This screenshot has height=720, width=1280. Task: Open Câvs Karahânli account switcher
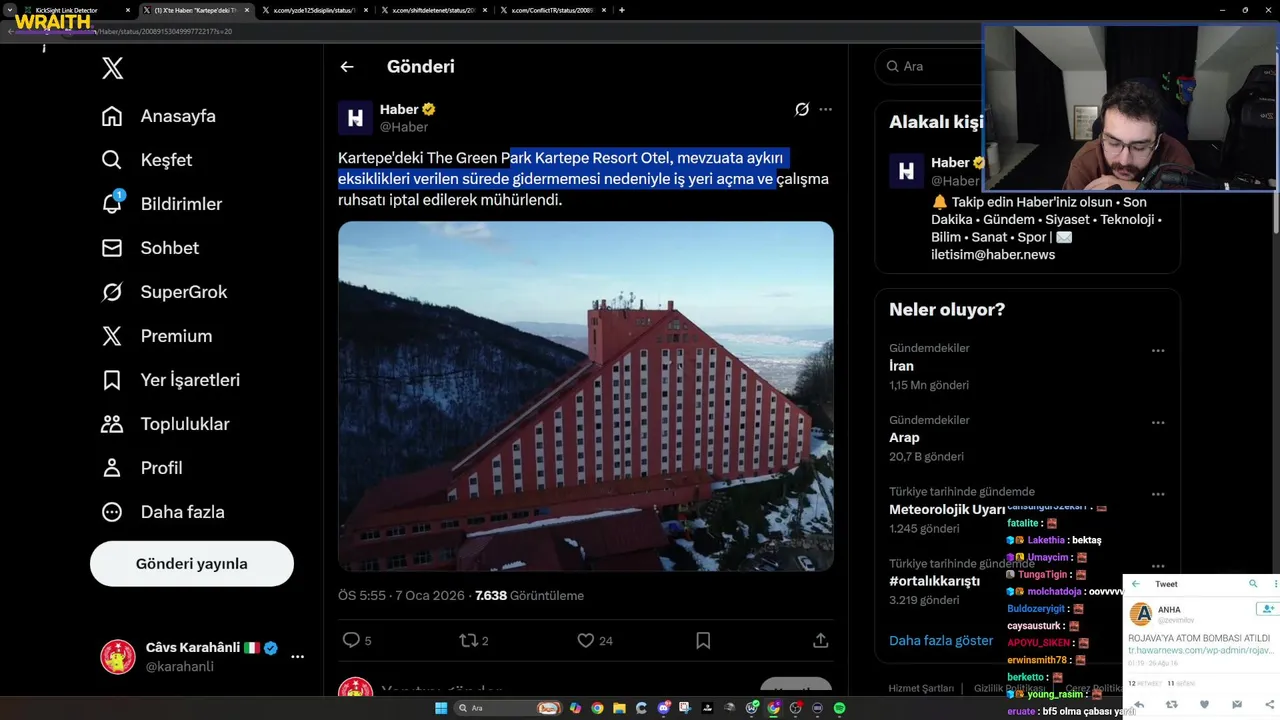tap(203, 657)
